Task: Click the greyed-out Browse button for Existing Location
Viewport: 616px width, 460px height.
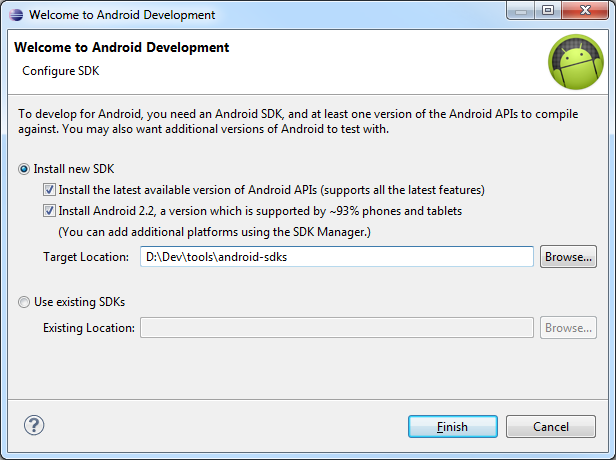Action: coord(568,328)
